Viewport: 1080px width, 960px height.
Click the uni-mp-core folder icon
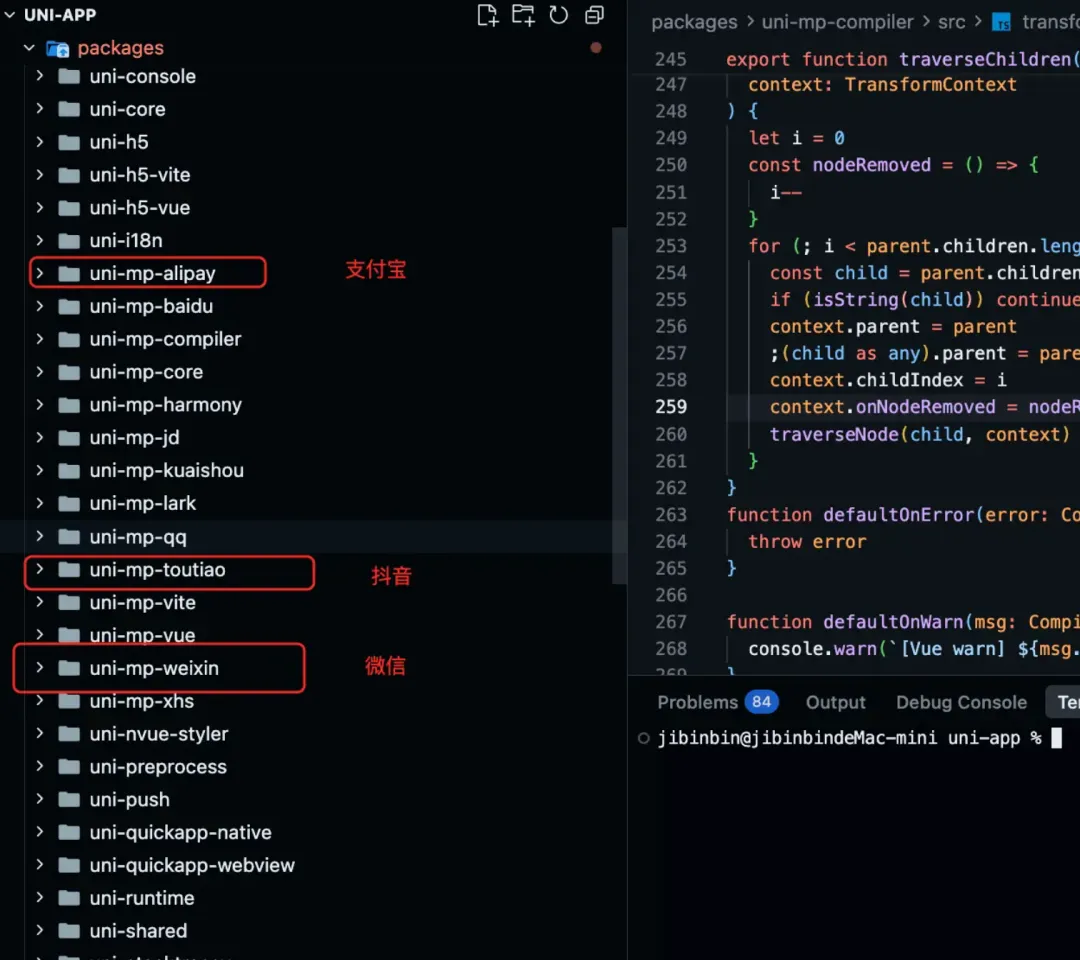coord(69,372)
